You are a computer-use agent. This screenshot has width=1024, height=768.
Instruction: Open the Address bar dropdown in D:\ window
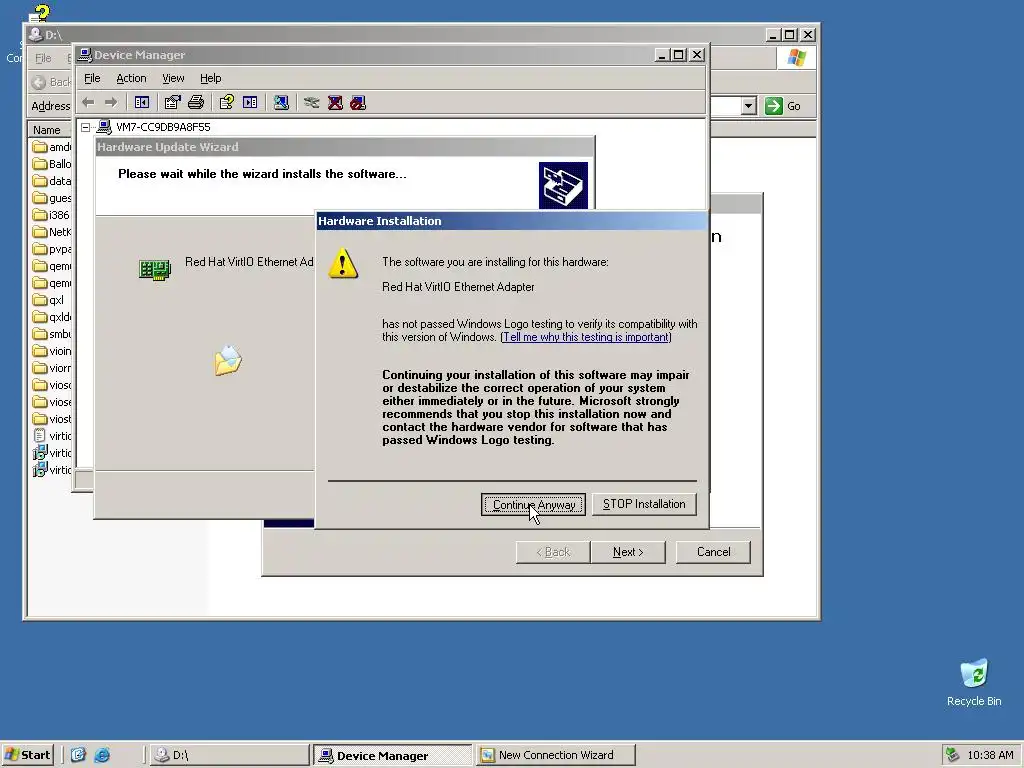pyautogui.click(x=748, y=106)
